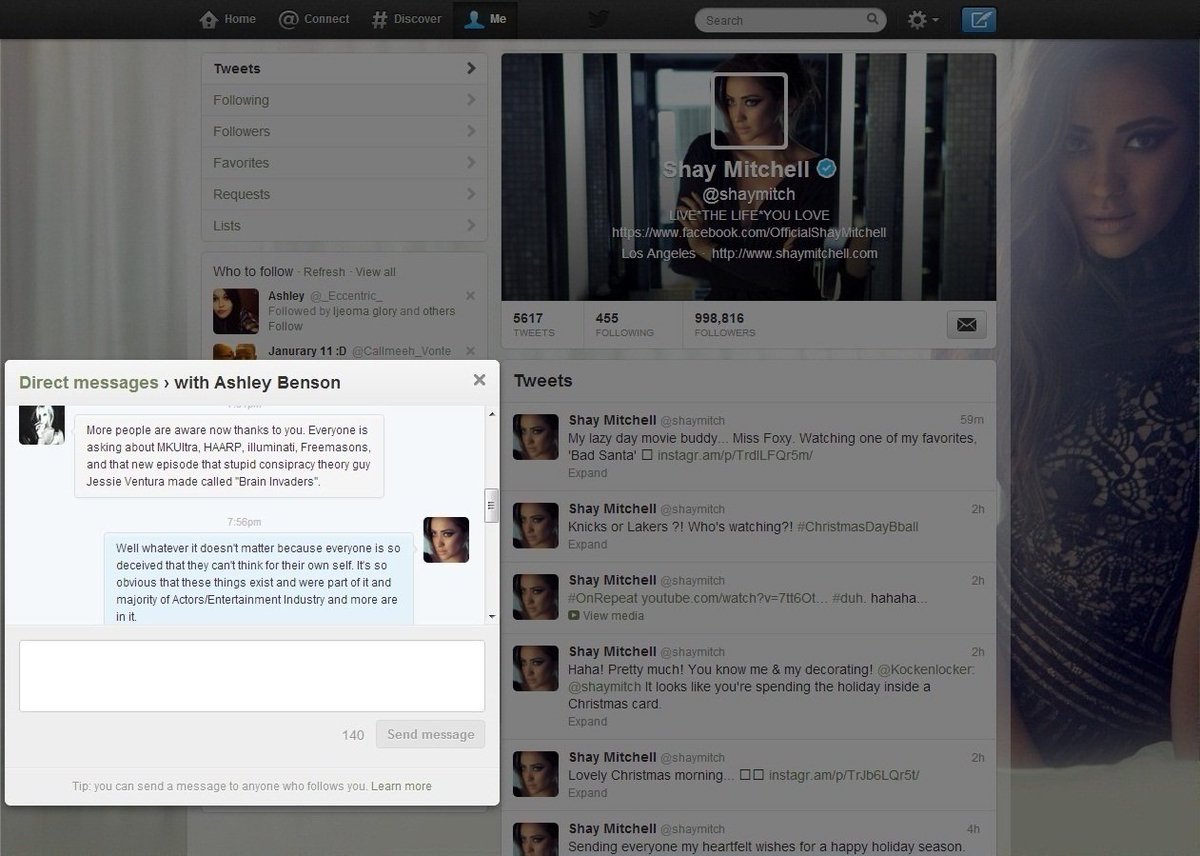Click the verified badge beside Shay Mitchell
The image size is (1200, 856).
[x=825, y=169]
